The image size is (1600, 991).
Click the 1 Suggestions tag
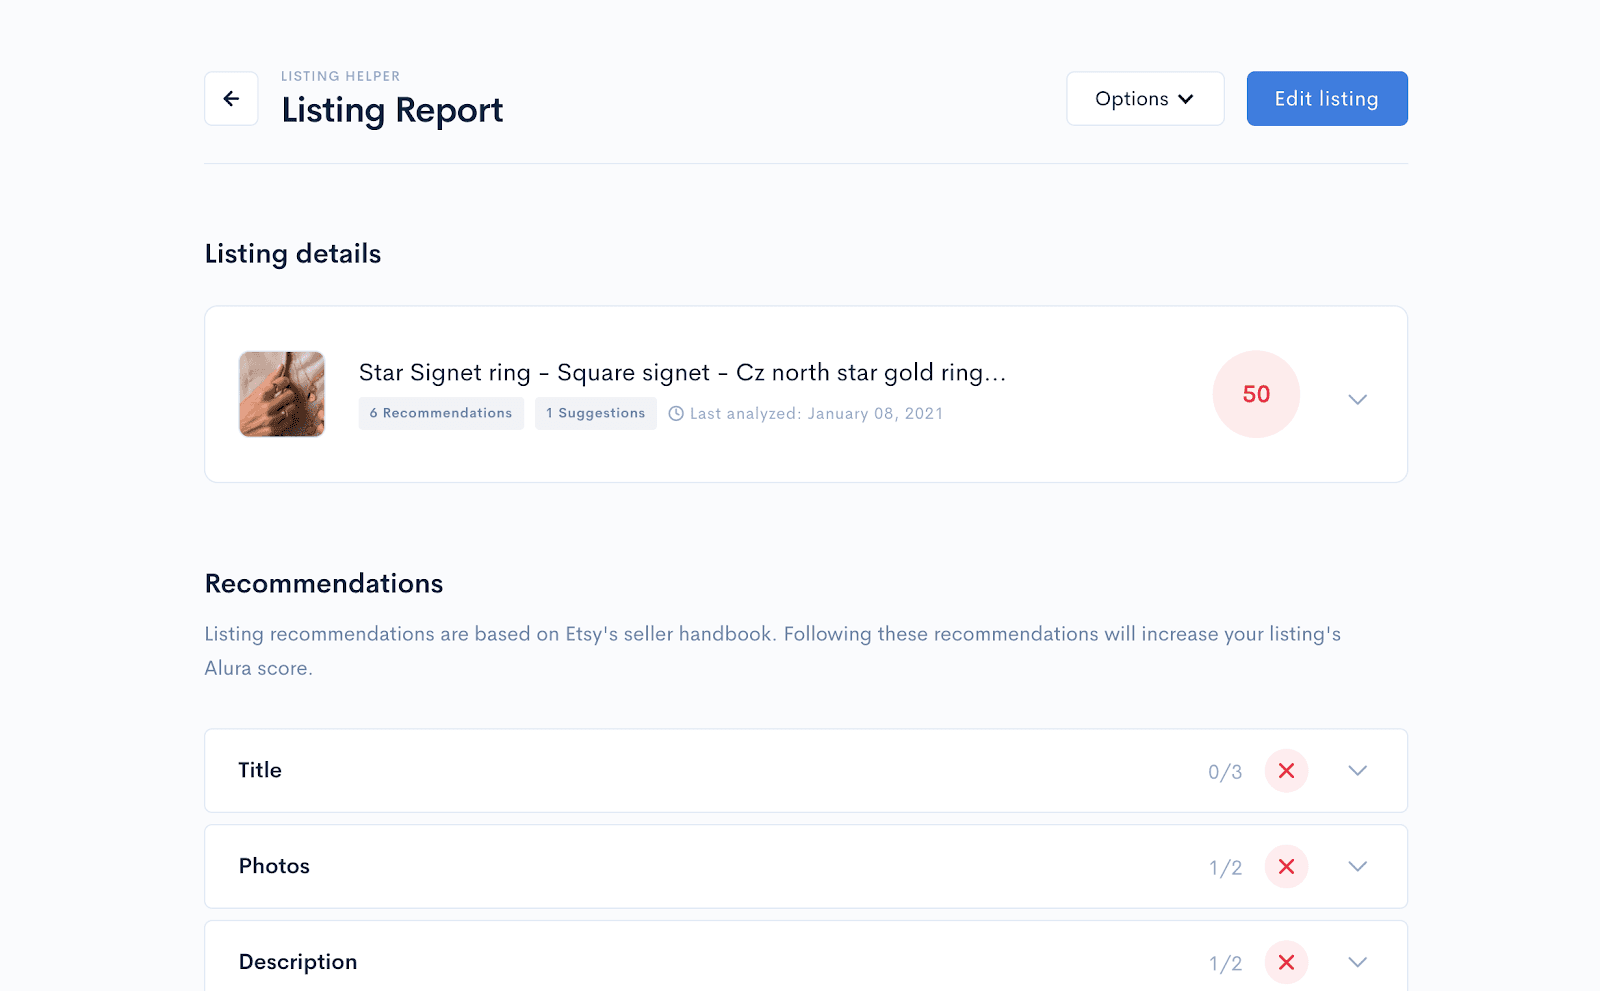pyautogui.click(x=596, y=413)
